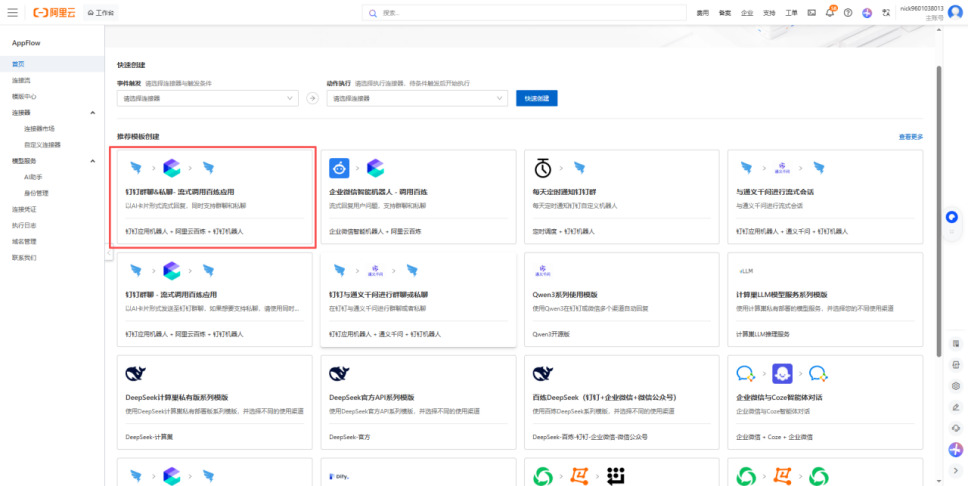Click the DeepSeek whale icon on the 计算巢私有版 card

(136, 373)
